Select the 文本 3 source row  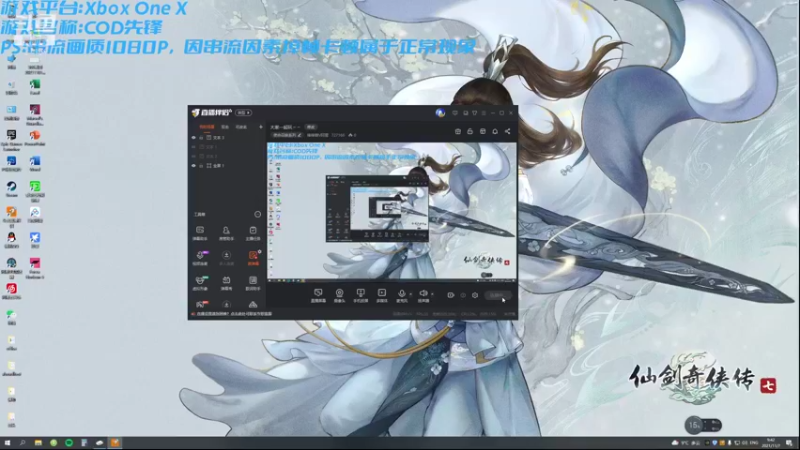(x=227, y=138)
